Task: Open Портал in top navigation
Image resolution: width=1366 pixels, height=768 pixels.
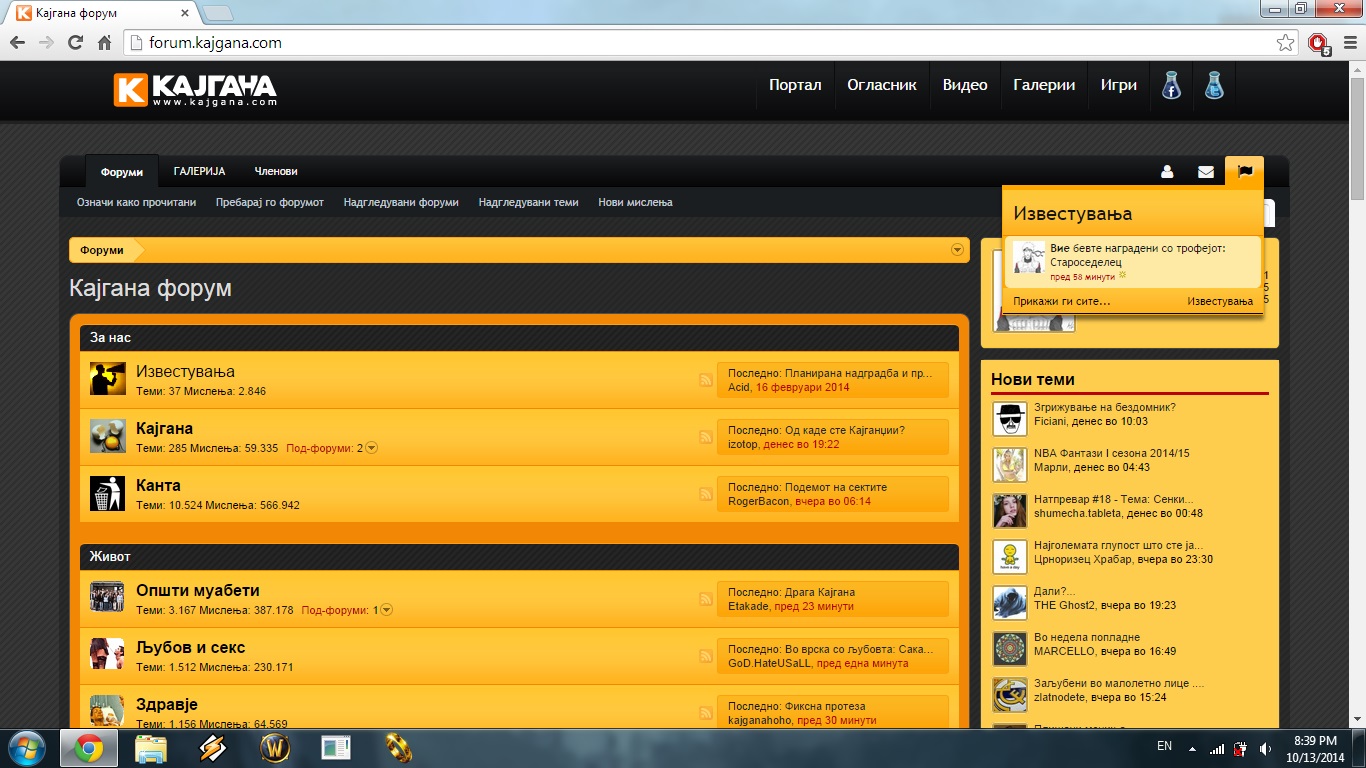Action: [795, 86]
